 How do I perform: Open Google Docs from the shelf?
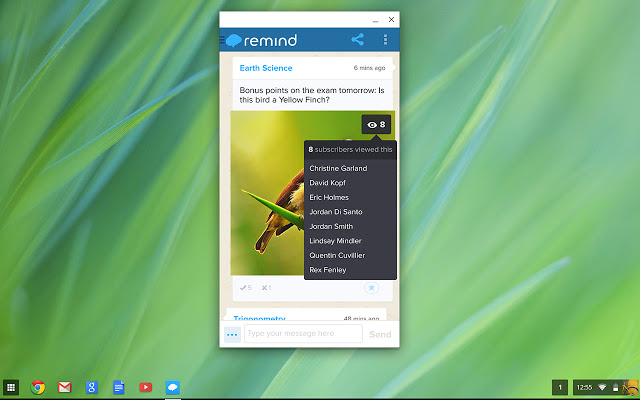pyautogui.click(x=118, y=387)
